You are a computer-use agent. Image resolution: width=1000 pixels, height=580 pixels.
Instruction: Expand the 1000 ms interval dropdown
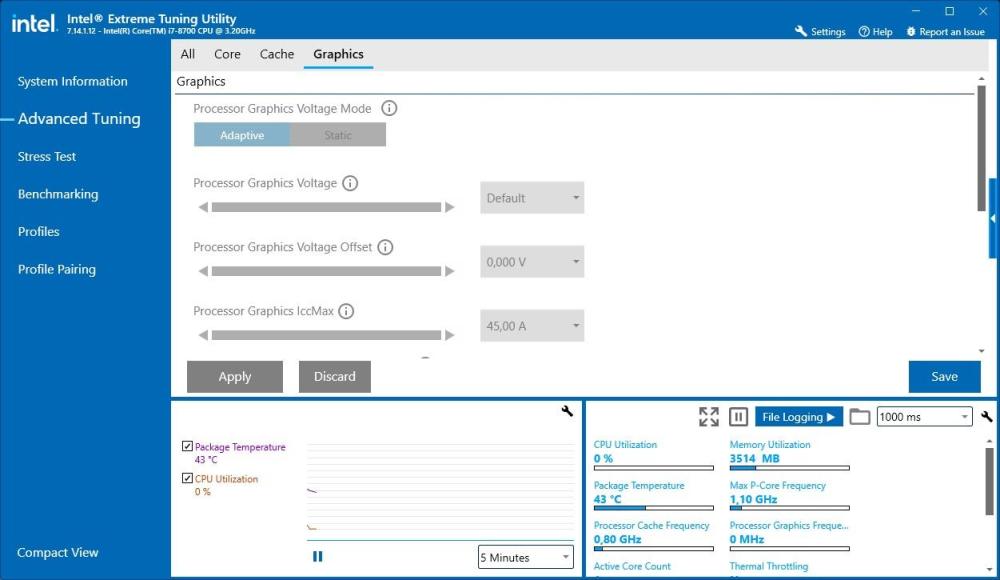coord(924,417)
